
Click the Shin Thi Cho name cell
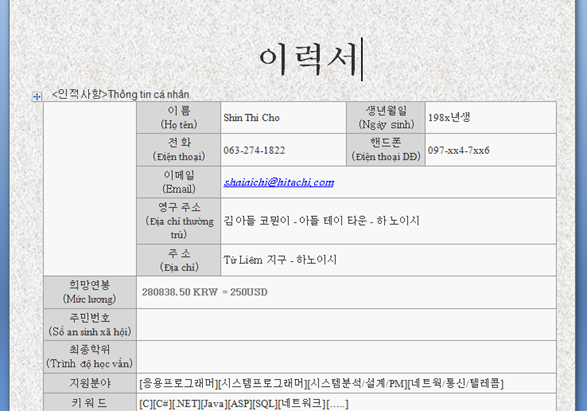pos(283,118)
